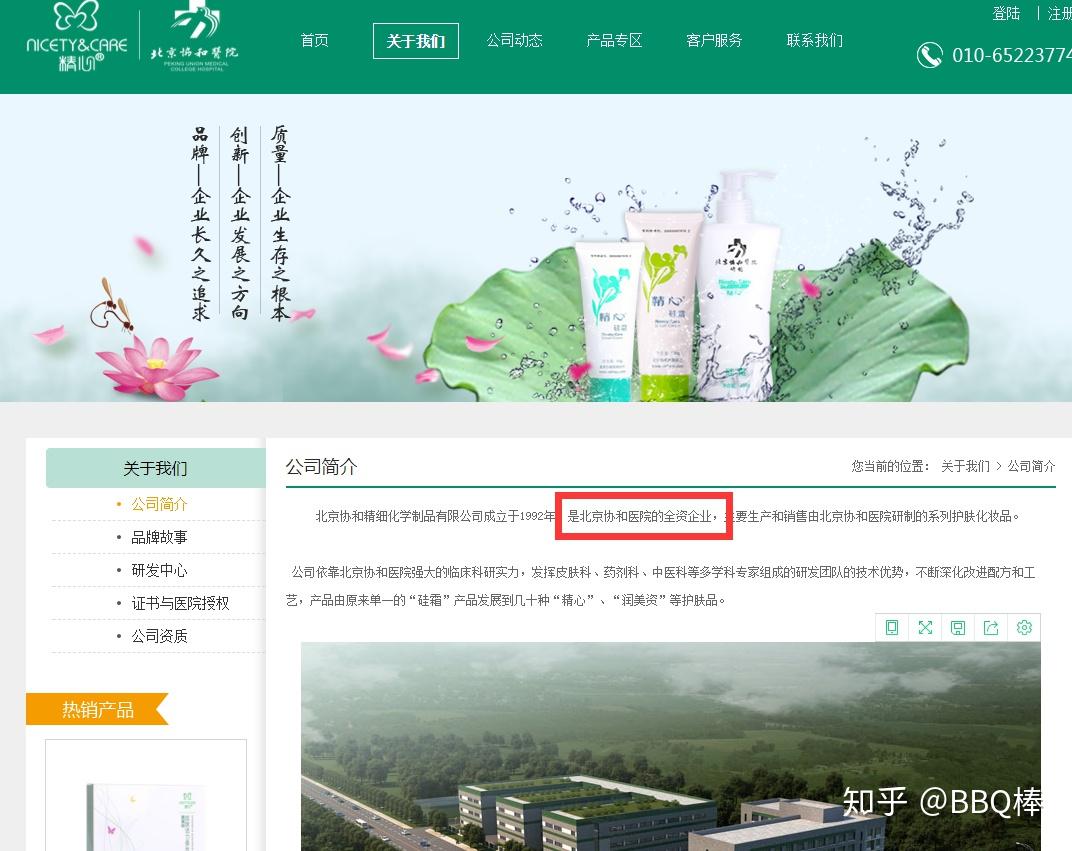The height and width of the screenshot is (851, 1072).
Task: Click the aerial factory photo
Action: pos(671,746)
